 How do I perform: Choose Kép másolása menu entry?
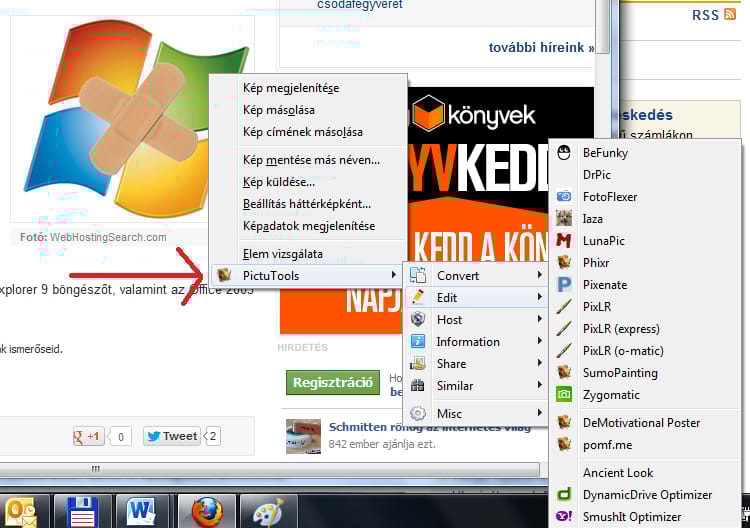[x=308, y=110]
